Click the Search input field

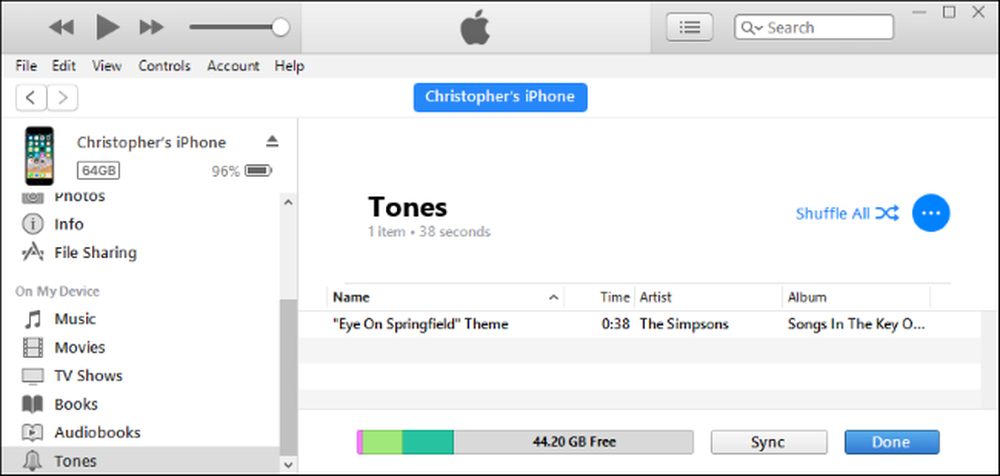coord(814,27)
